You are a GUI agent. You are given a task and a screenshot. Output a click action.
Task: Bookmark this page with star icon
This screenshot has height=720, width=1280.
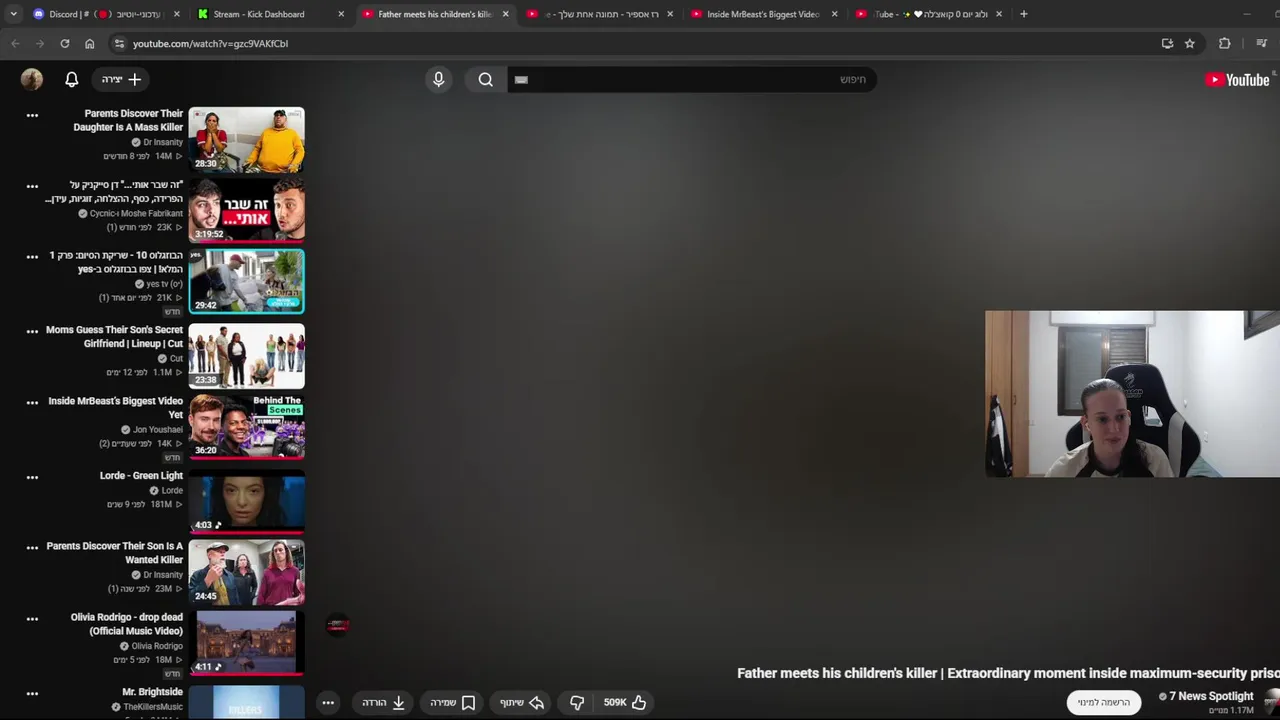click(1189, 44)
